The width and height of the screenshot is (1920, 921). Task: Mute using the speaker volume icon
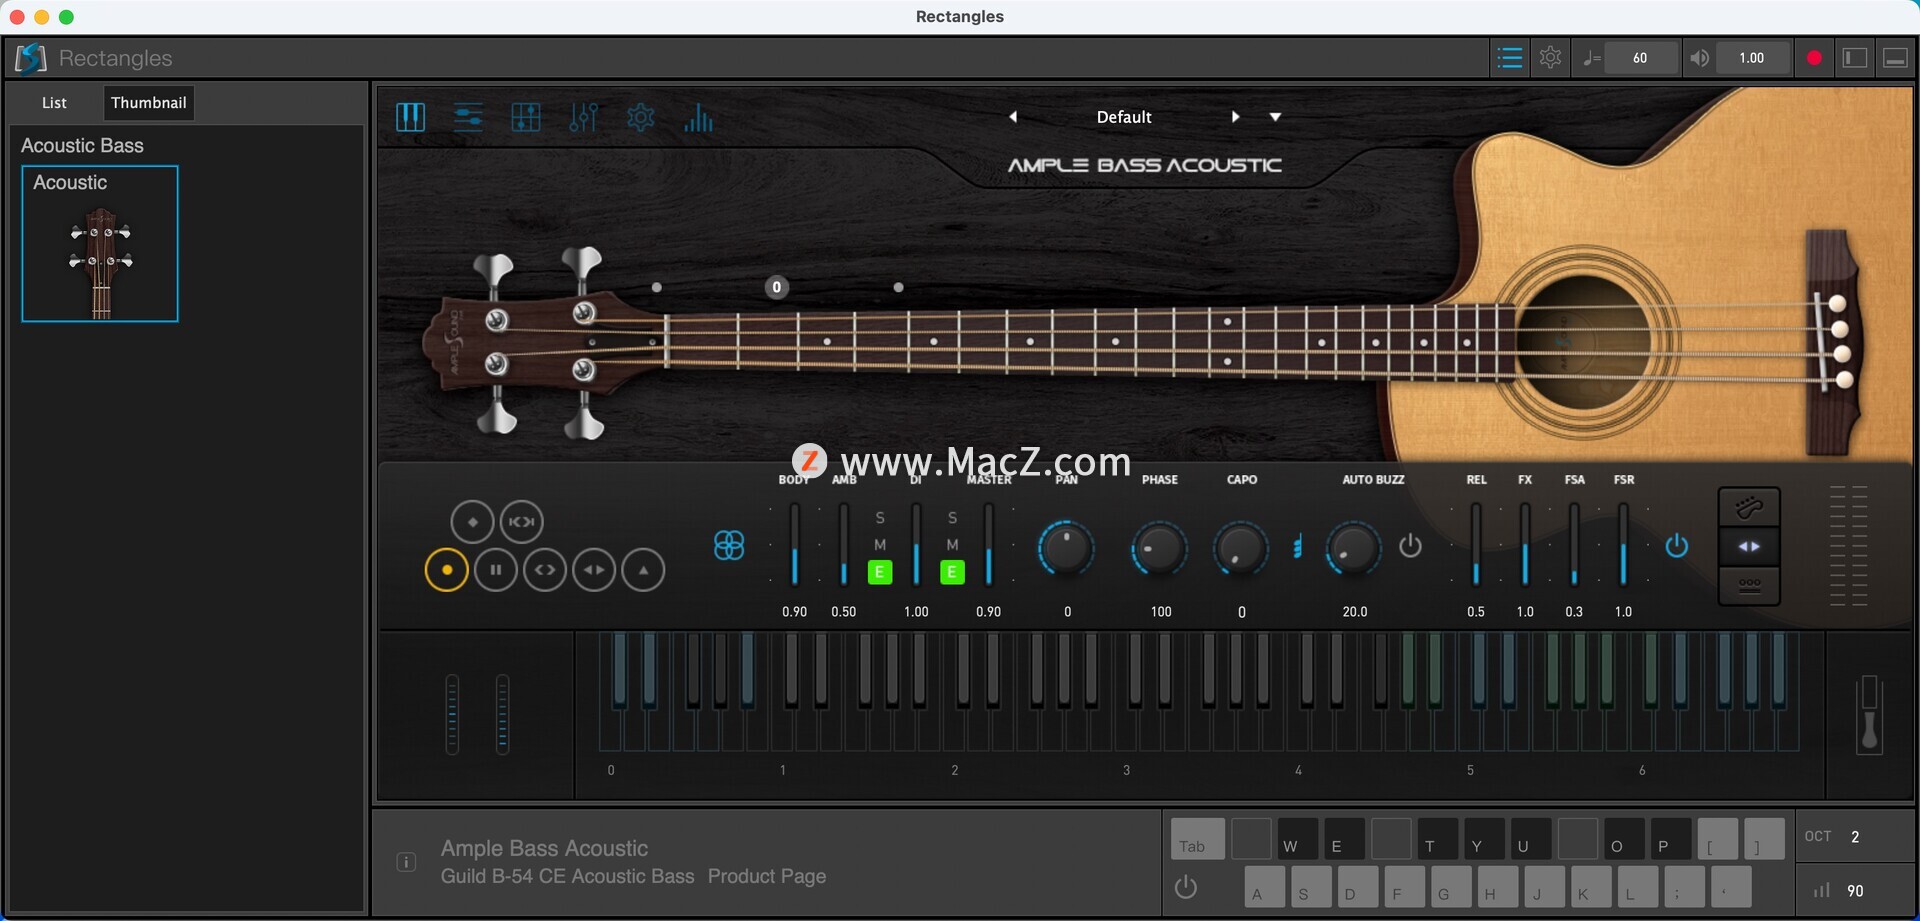[1699, 58]
